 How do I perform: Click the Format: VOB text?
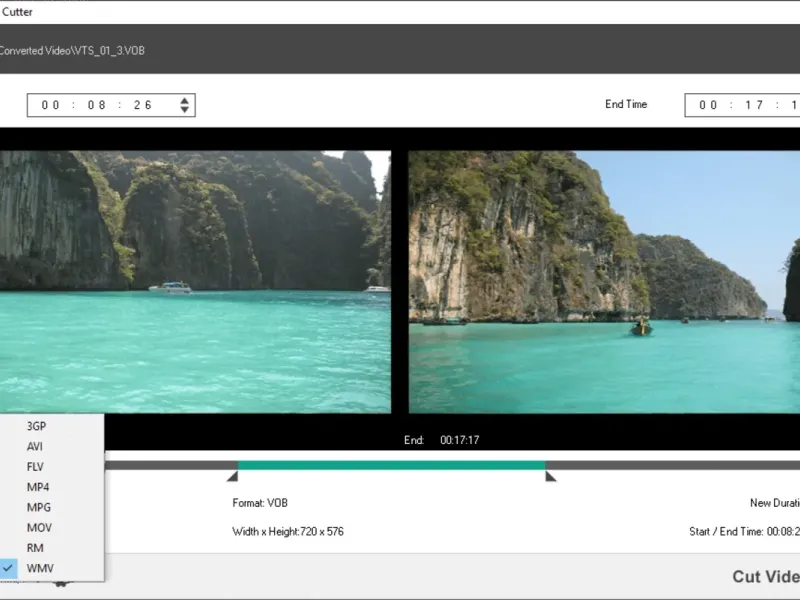260,503
